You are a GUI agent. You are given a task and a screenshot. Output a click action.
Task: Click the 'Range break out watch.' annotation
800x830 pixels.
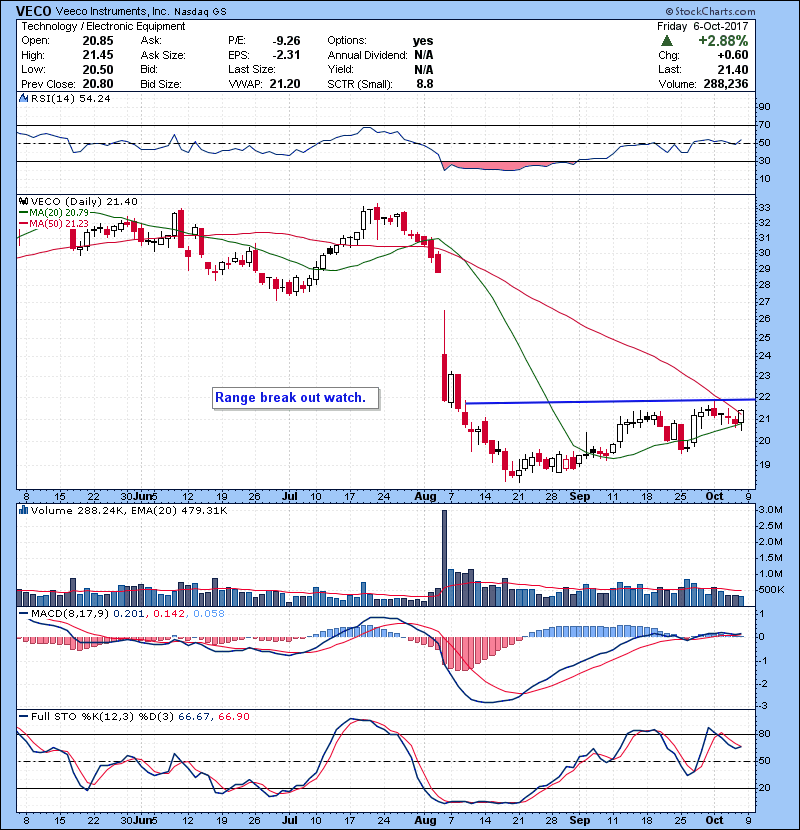pyautogui.click(x=295, y=398)
